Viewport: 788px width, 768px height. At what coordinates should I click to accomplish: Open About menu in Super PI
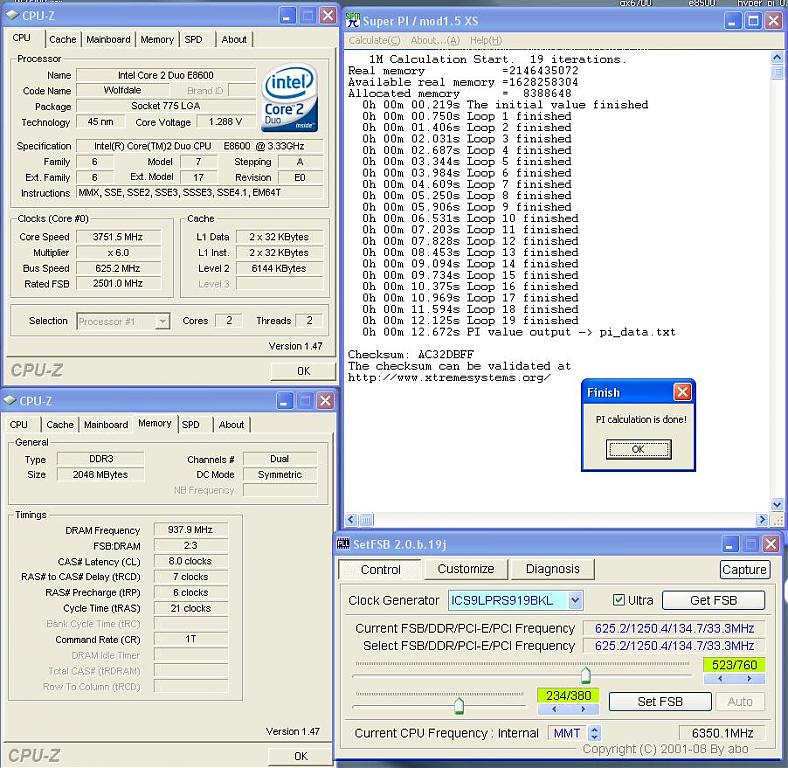pos(435,40)
